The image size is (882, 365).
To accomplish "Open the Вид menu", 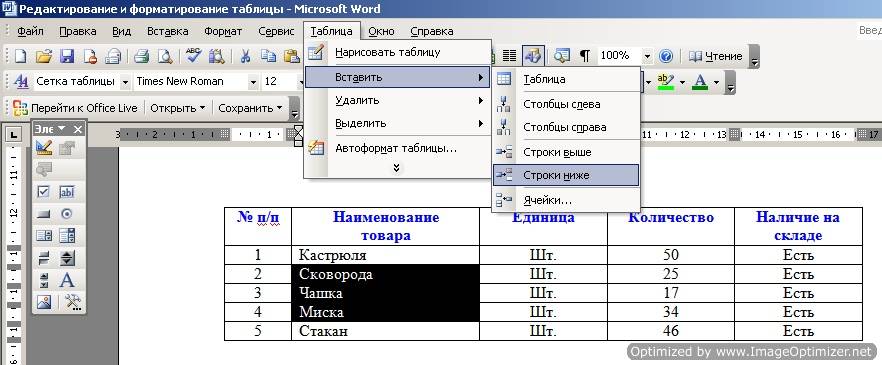I will coord(122,31).
